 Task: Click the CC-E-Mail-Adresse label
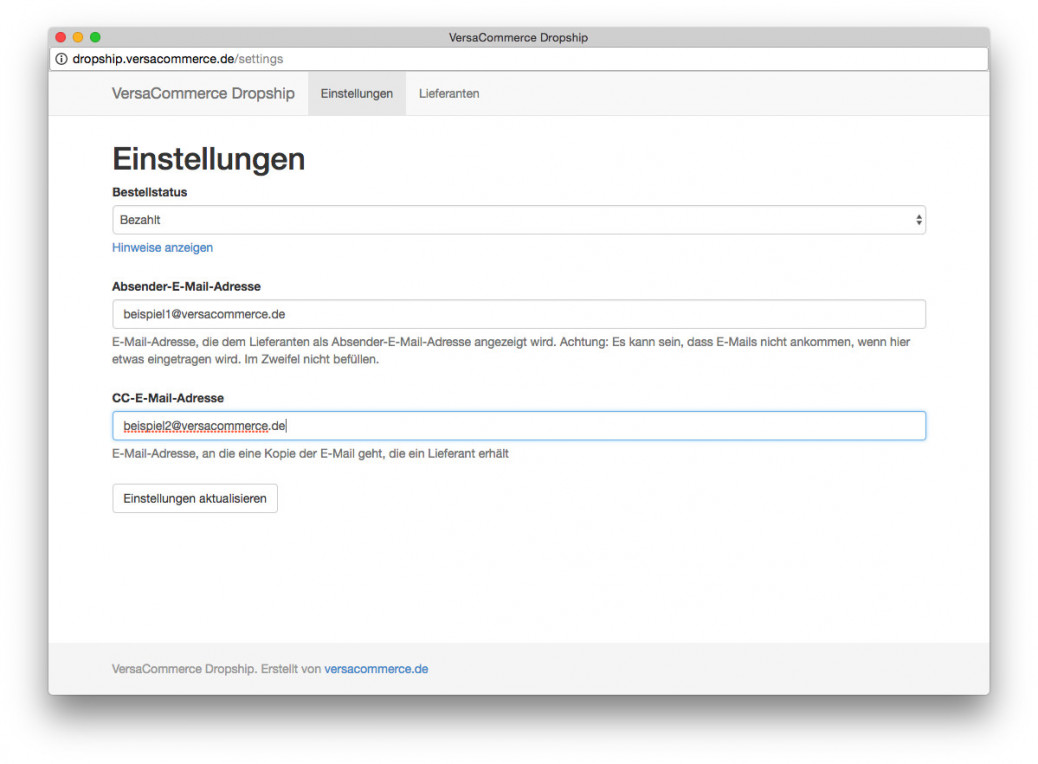(167, 398)
